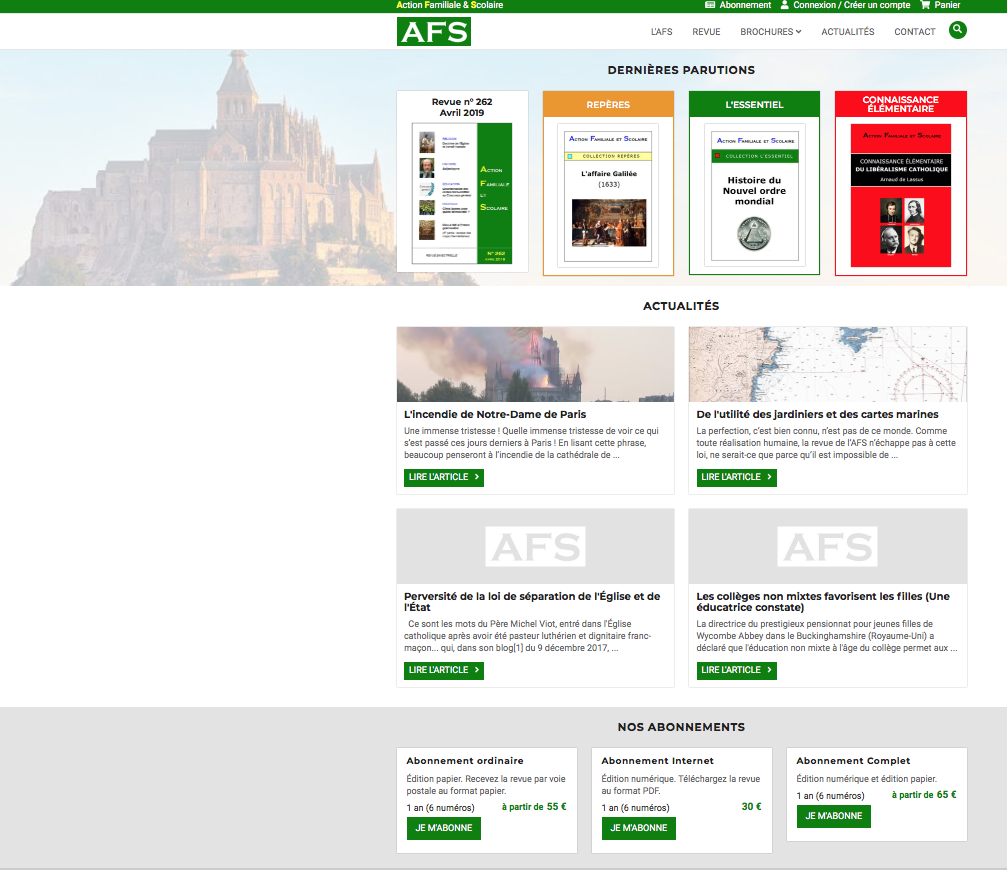The height and width of the screenshot is (870, 1007).
Task: Open the L'affaire Galilée brochure cover
Action: click(609, 196)
